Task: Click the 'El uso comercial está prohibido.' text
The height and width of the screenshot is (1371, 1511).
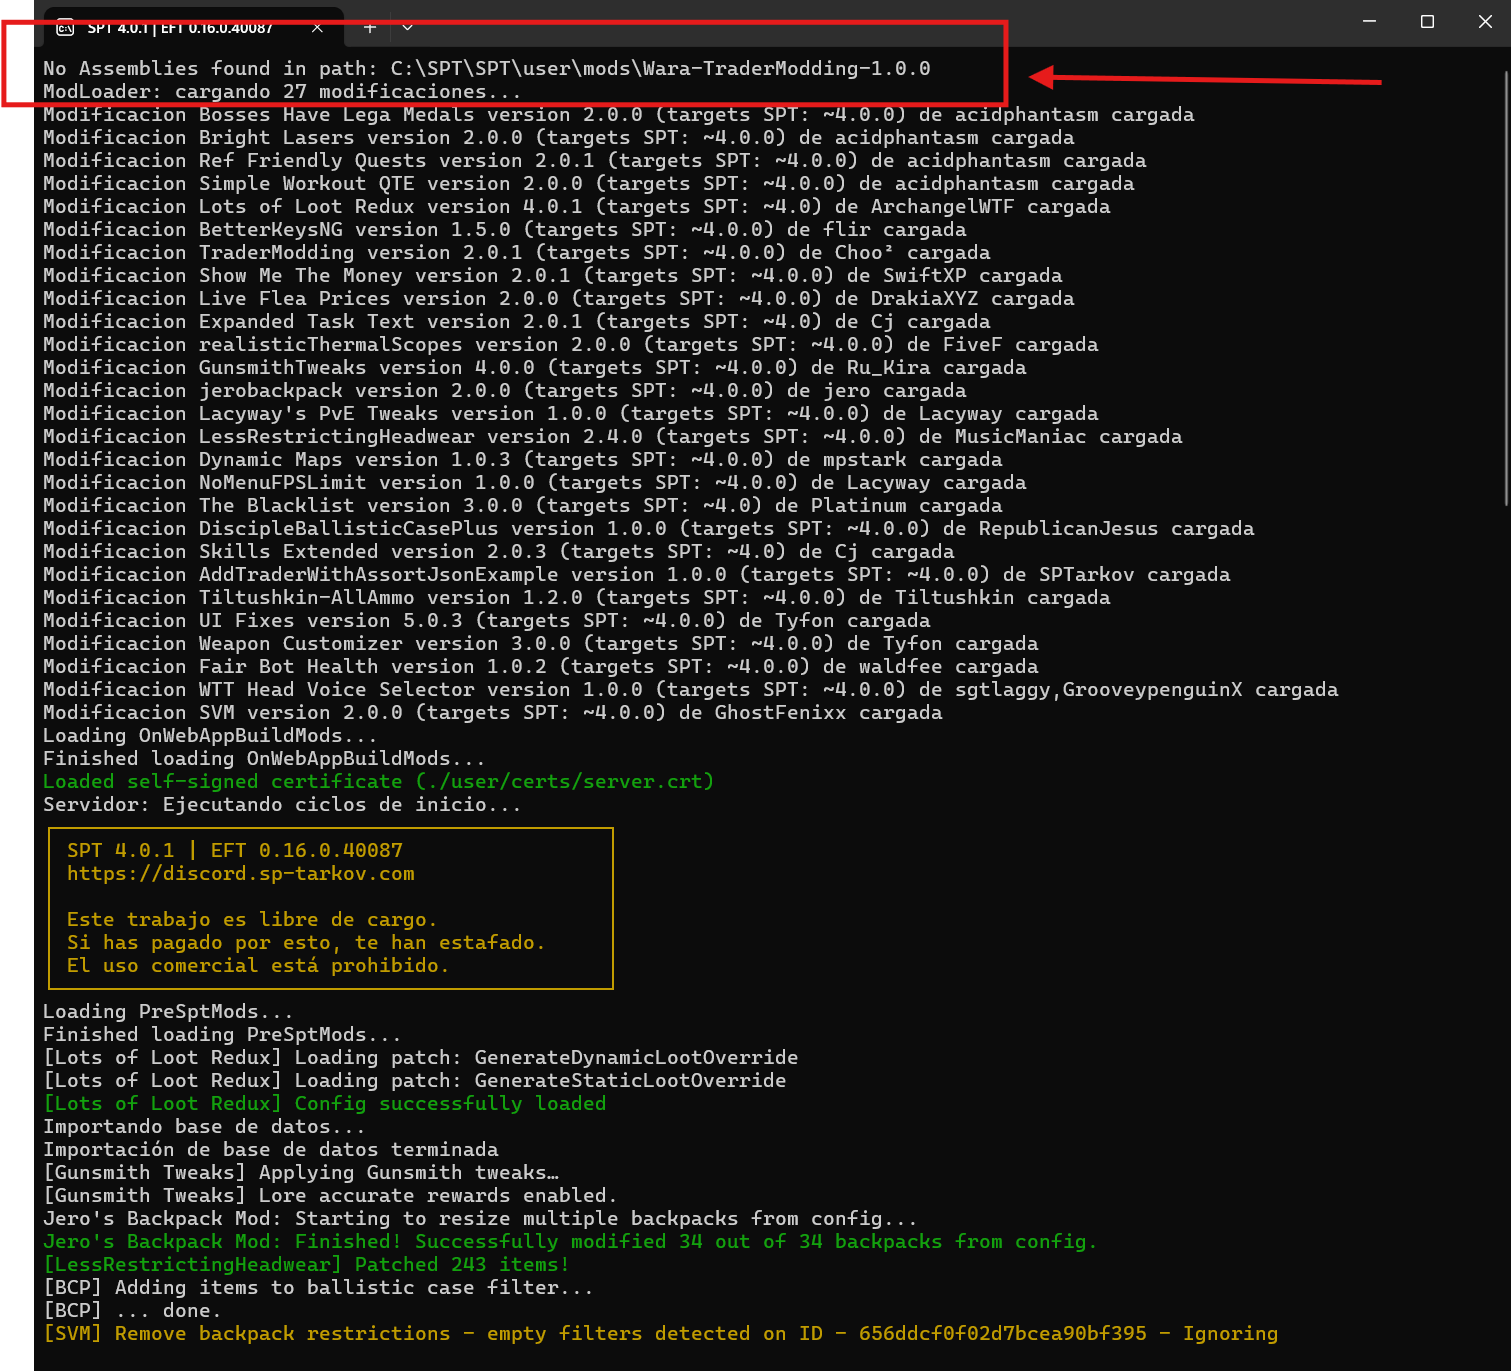Action: [x=258, y=965]
